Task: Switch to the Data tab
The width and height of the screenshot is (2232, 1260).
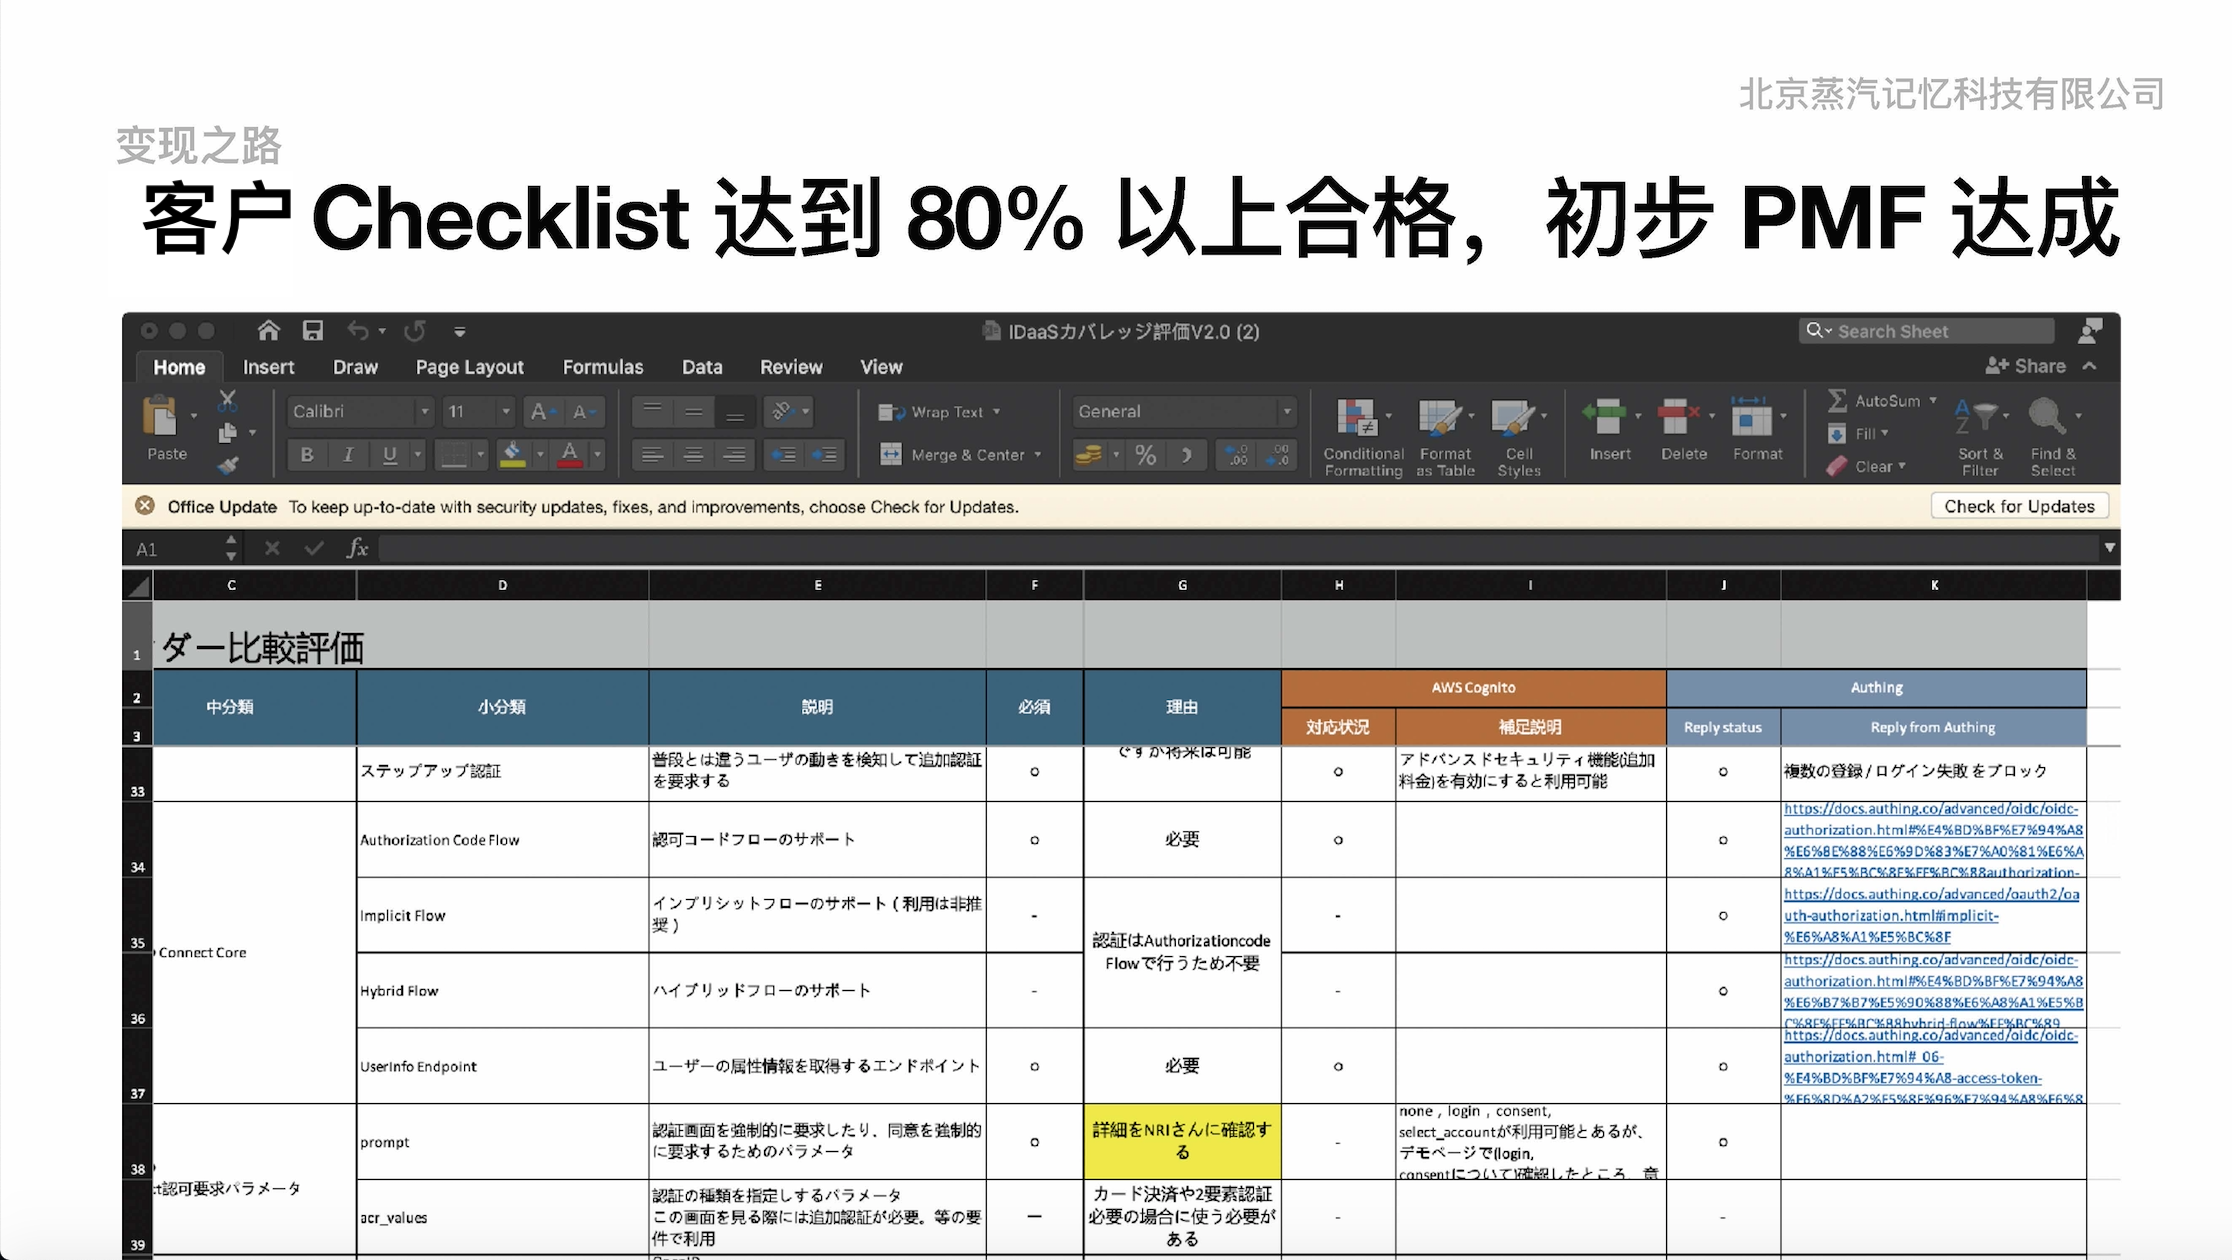Action: coord(702,367)
